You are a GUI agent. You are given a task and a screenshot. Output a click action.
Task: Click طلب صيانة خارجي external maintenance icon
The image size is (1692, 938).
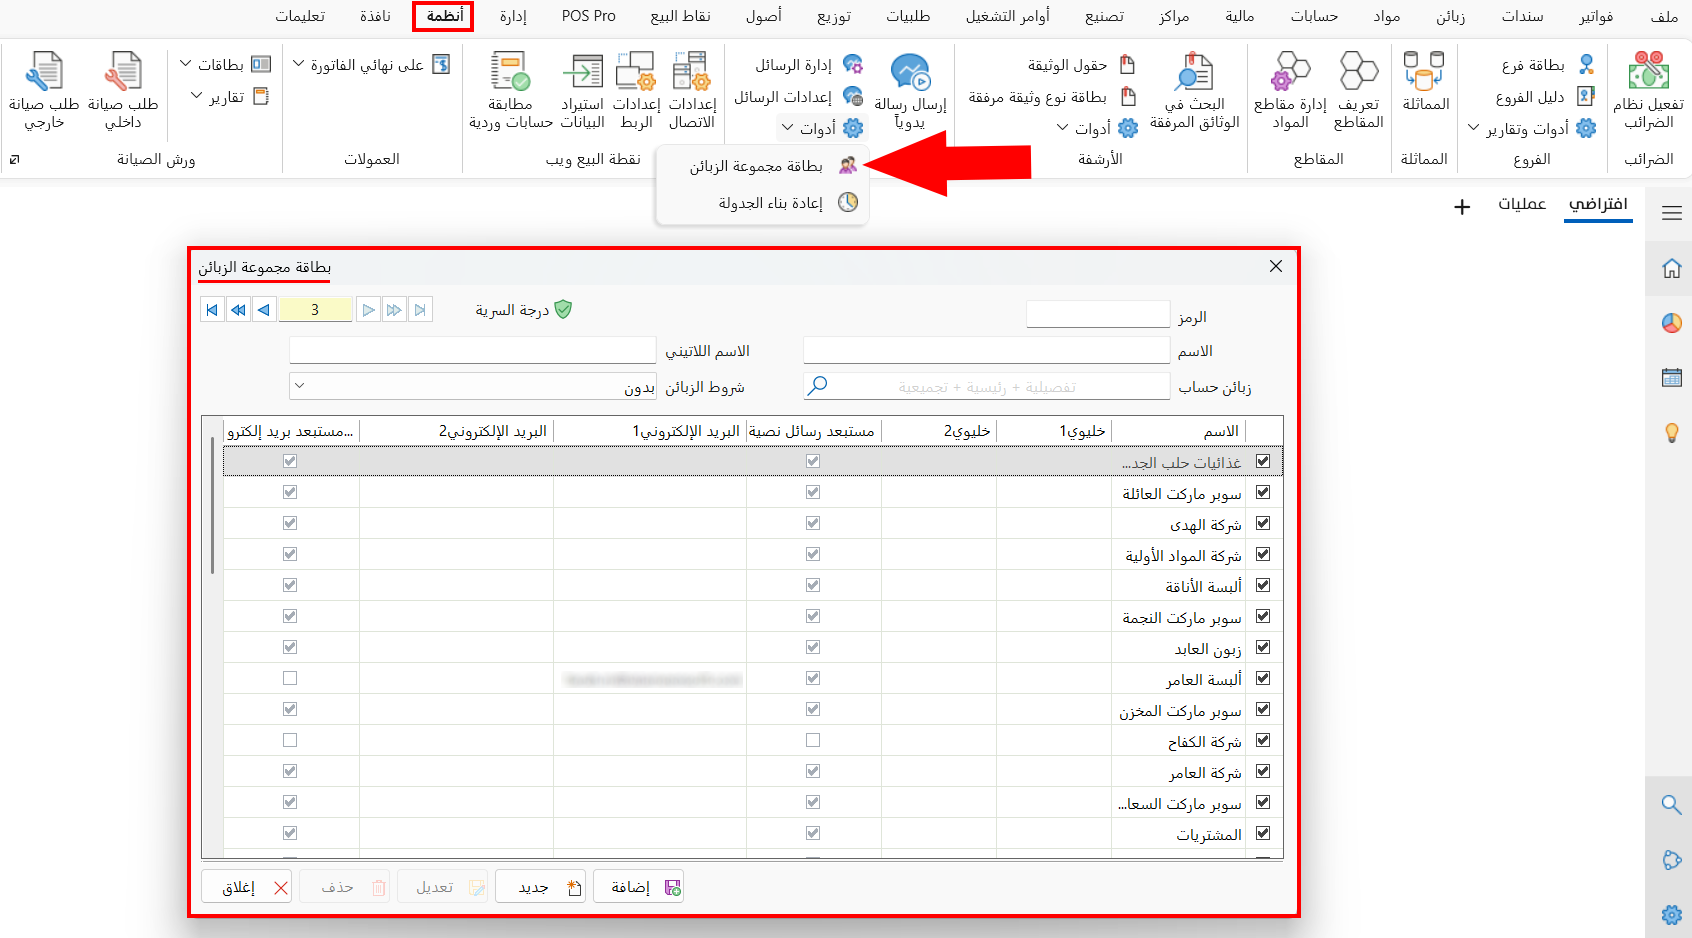point(44,71)
